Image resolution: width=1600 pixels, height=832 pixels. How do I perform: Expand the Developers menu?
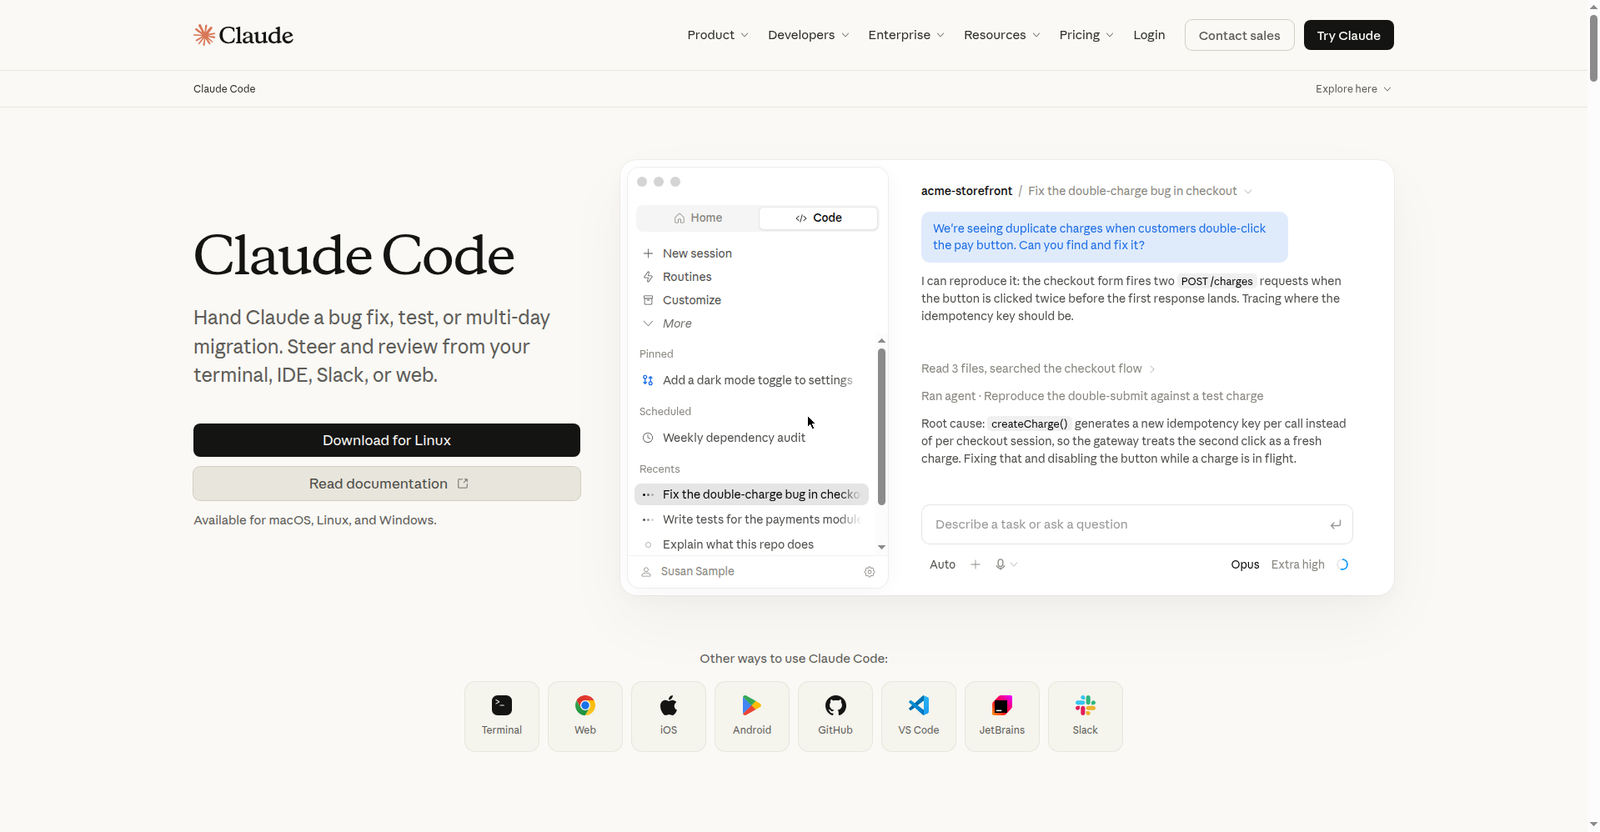pyautogui.click(x=808, y=35)
